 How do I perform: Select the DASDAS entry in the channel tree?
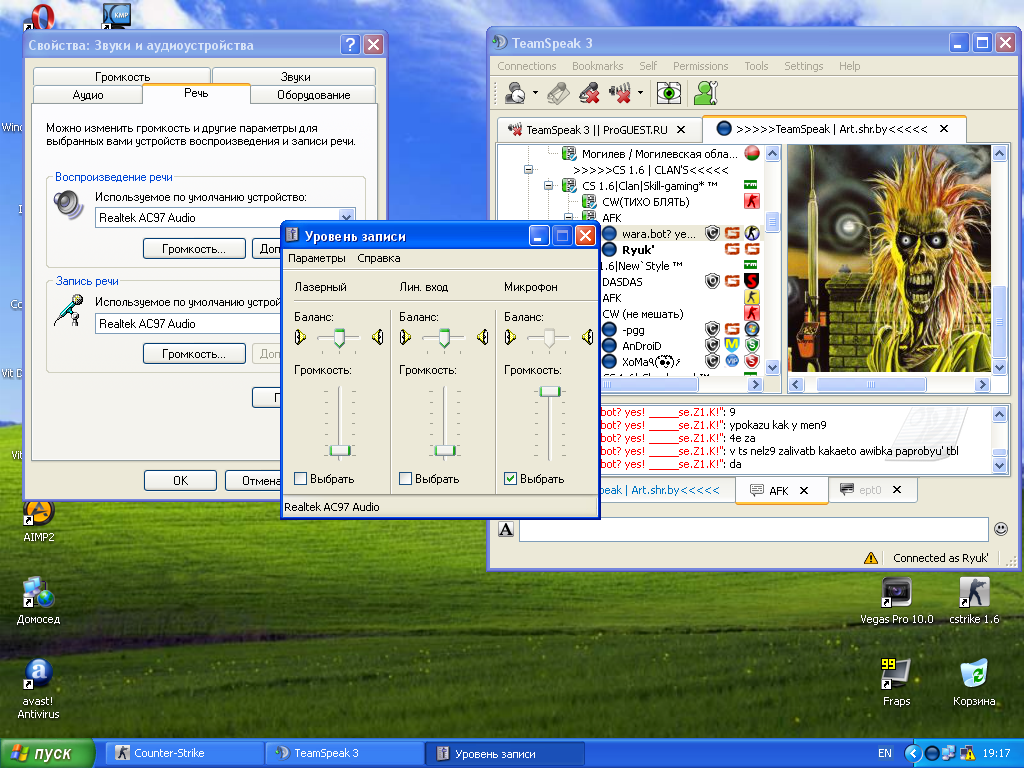(622, 281)
